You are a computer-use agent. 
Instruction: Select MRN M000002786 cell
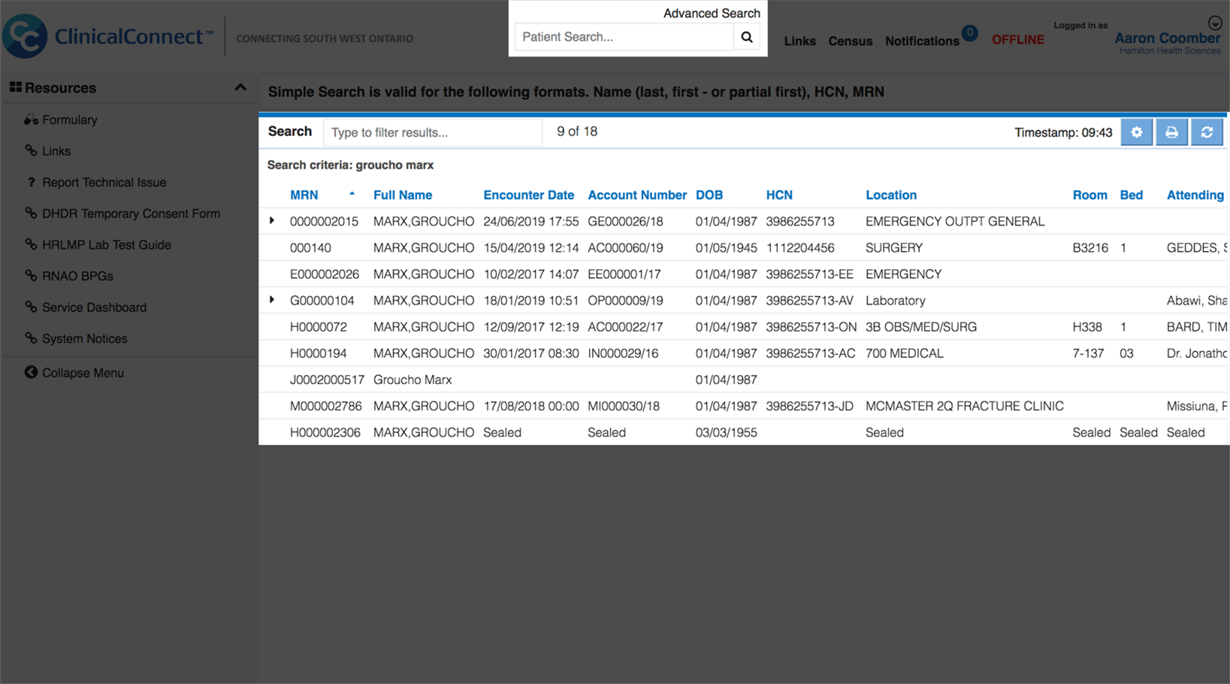[x=326, y=406]
